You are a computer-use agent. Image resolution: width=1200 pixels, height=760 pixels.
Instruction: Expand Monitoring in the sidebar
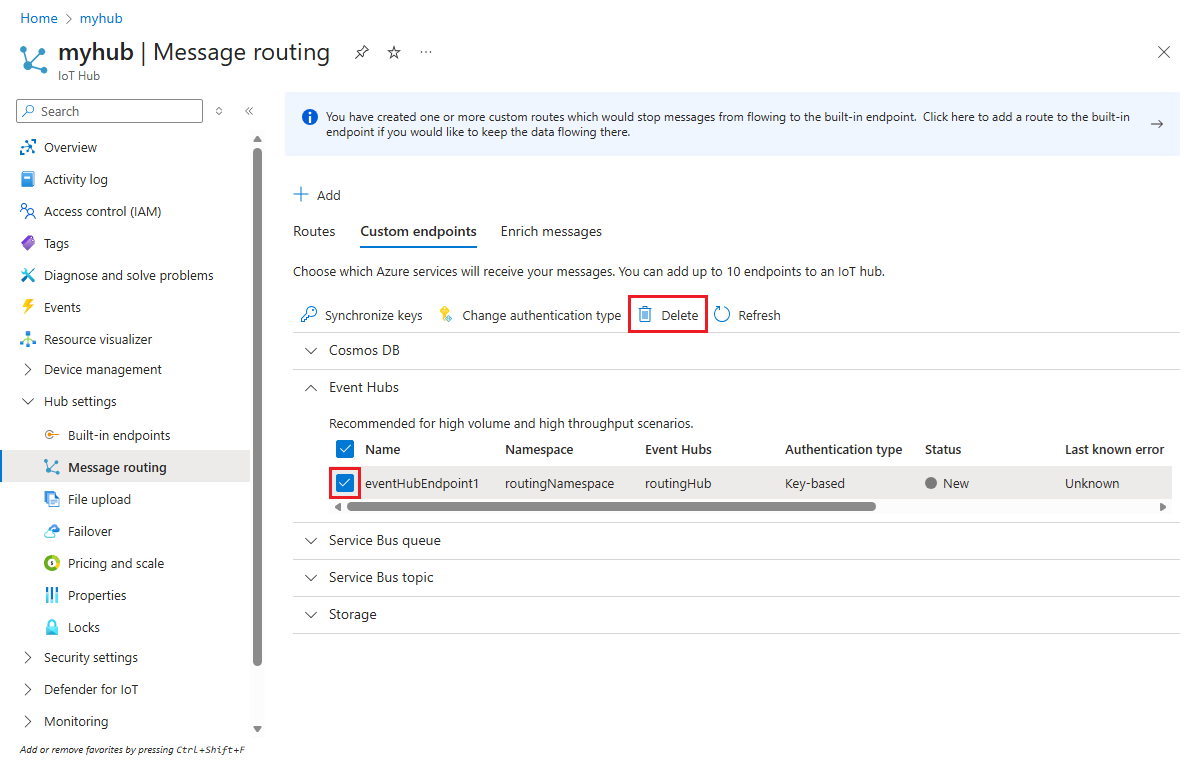28,721
